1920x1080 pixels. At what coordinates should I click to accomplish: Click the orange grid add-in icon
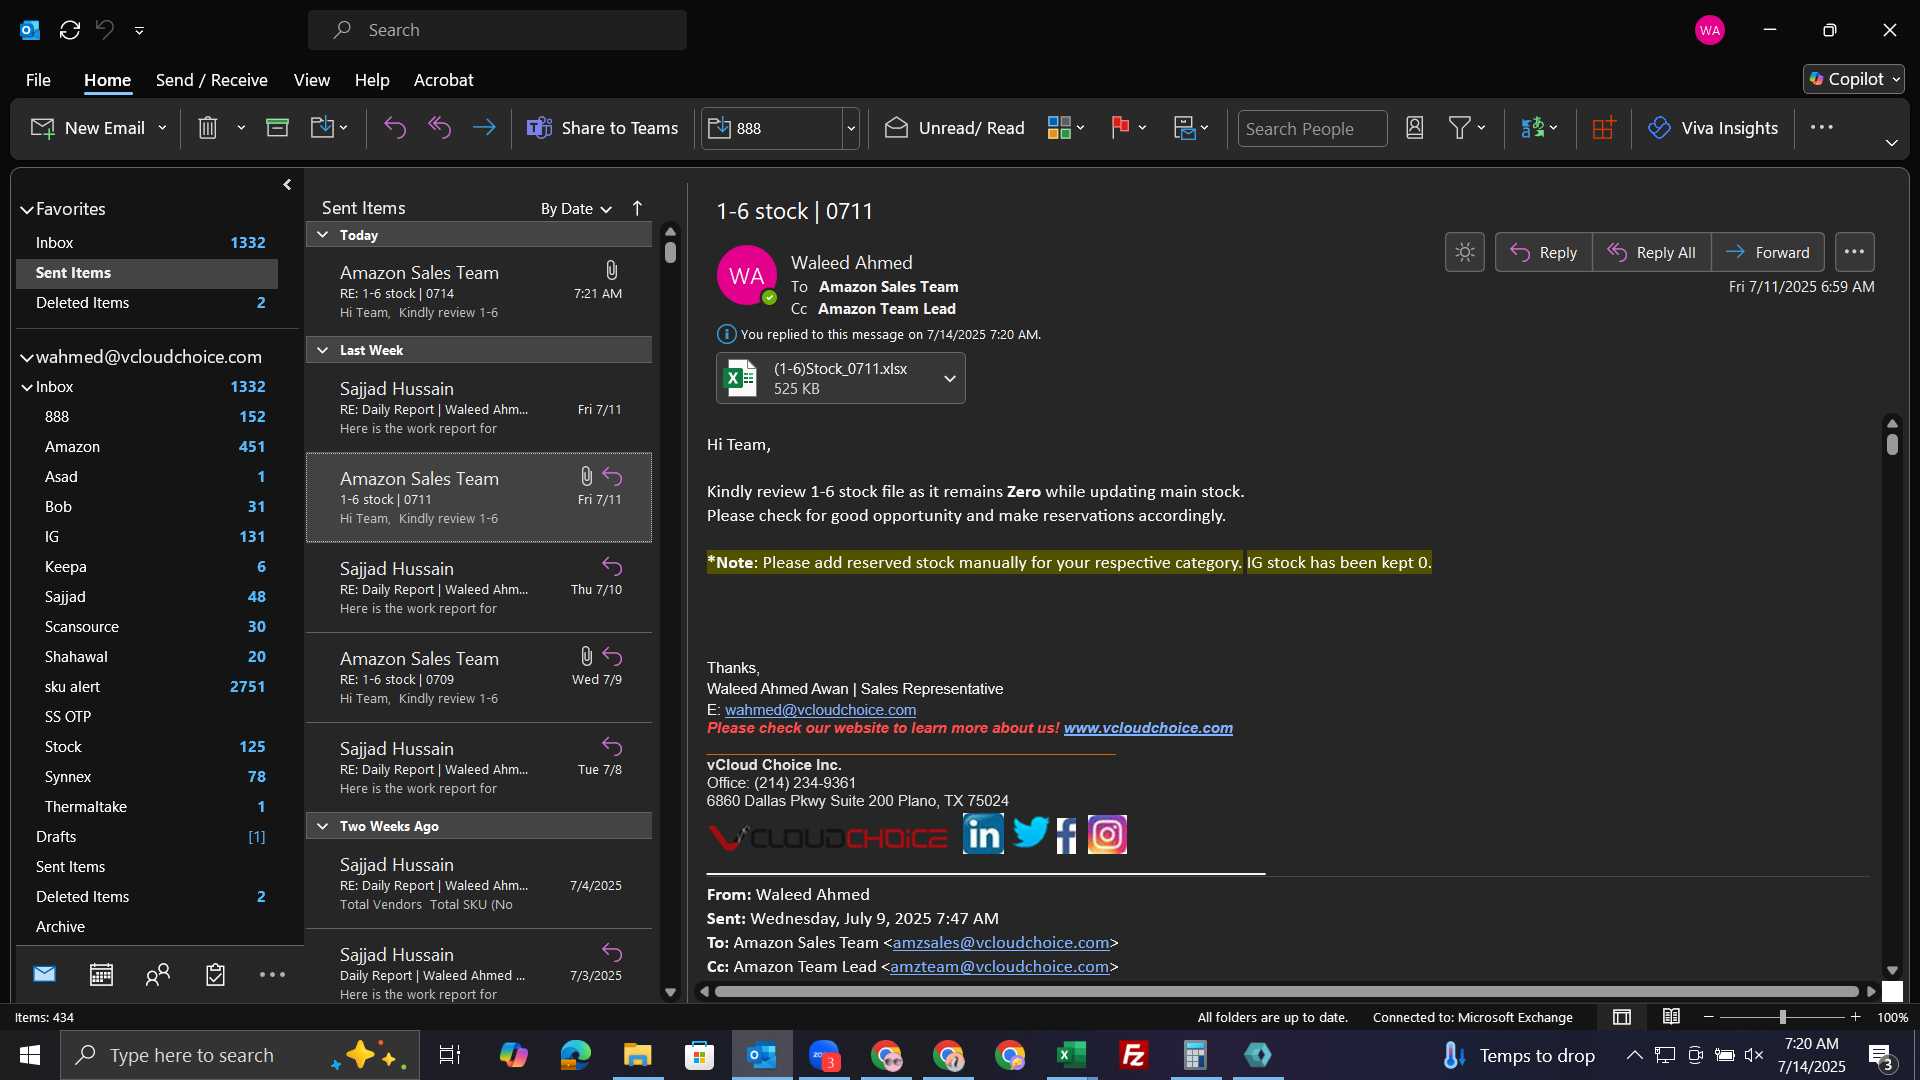coord(1604,128)
